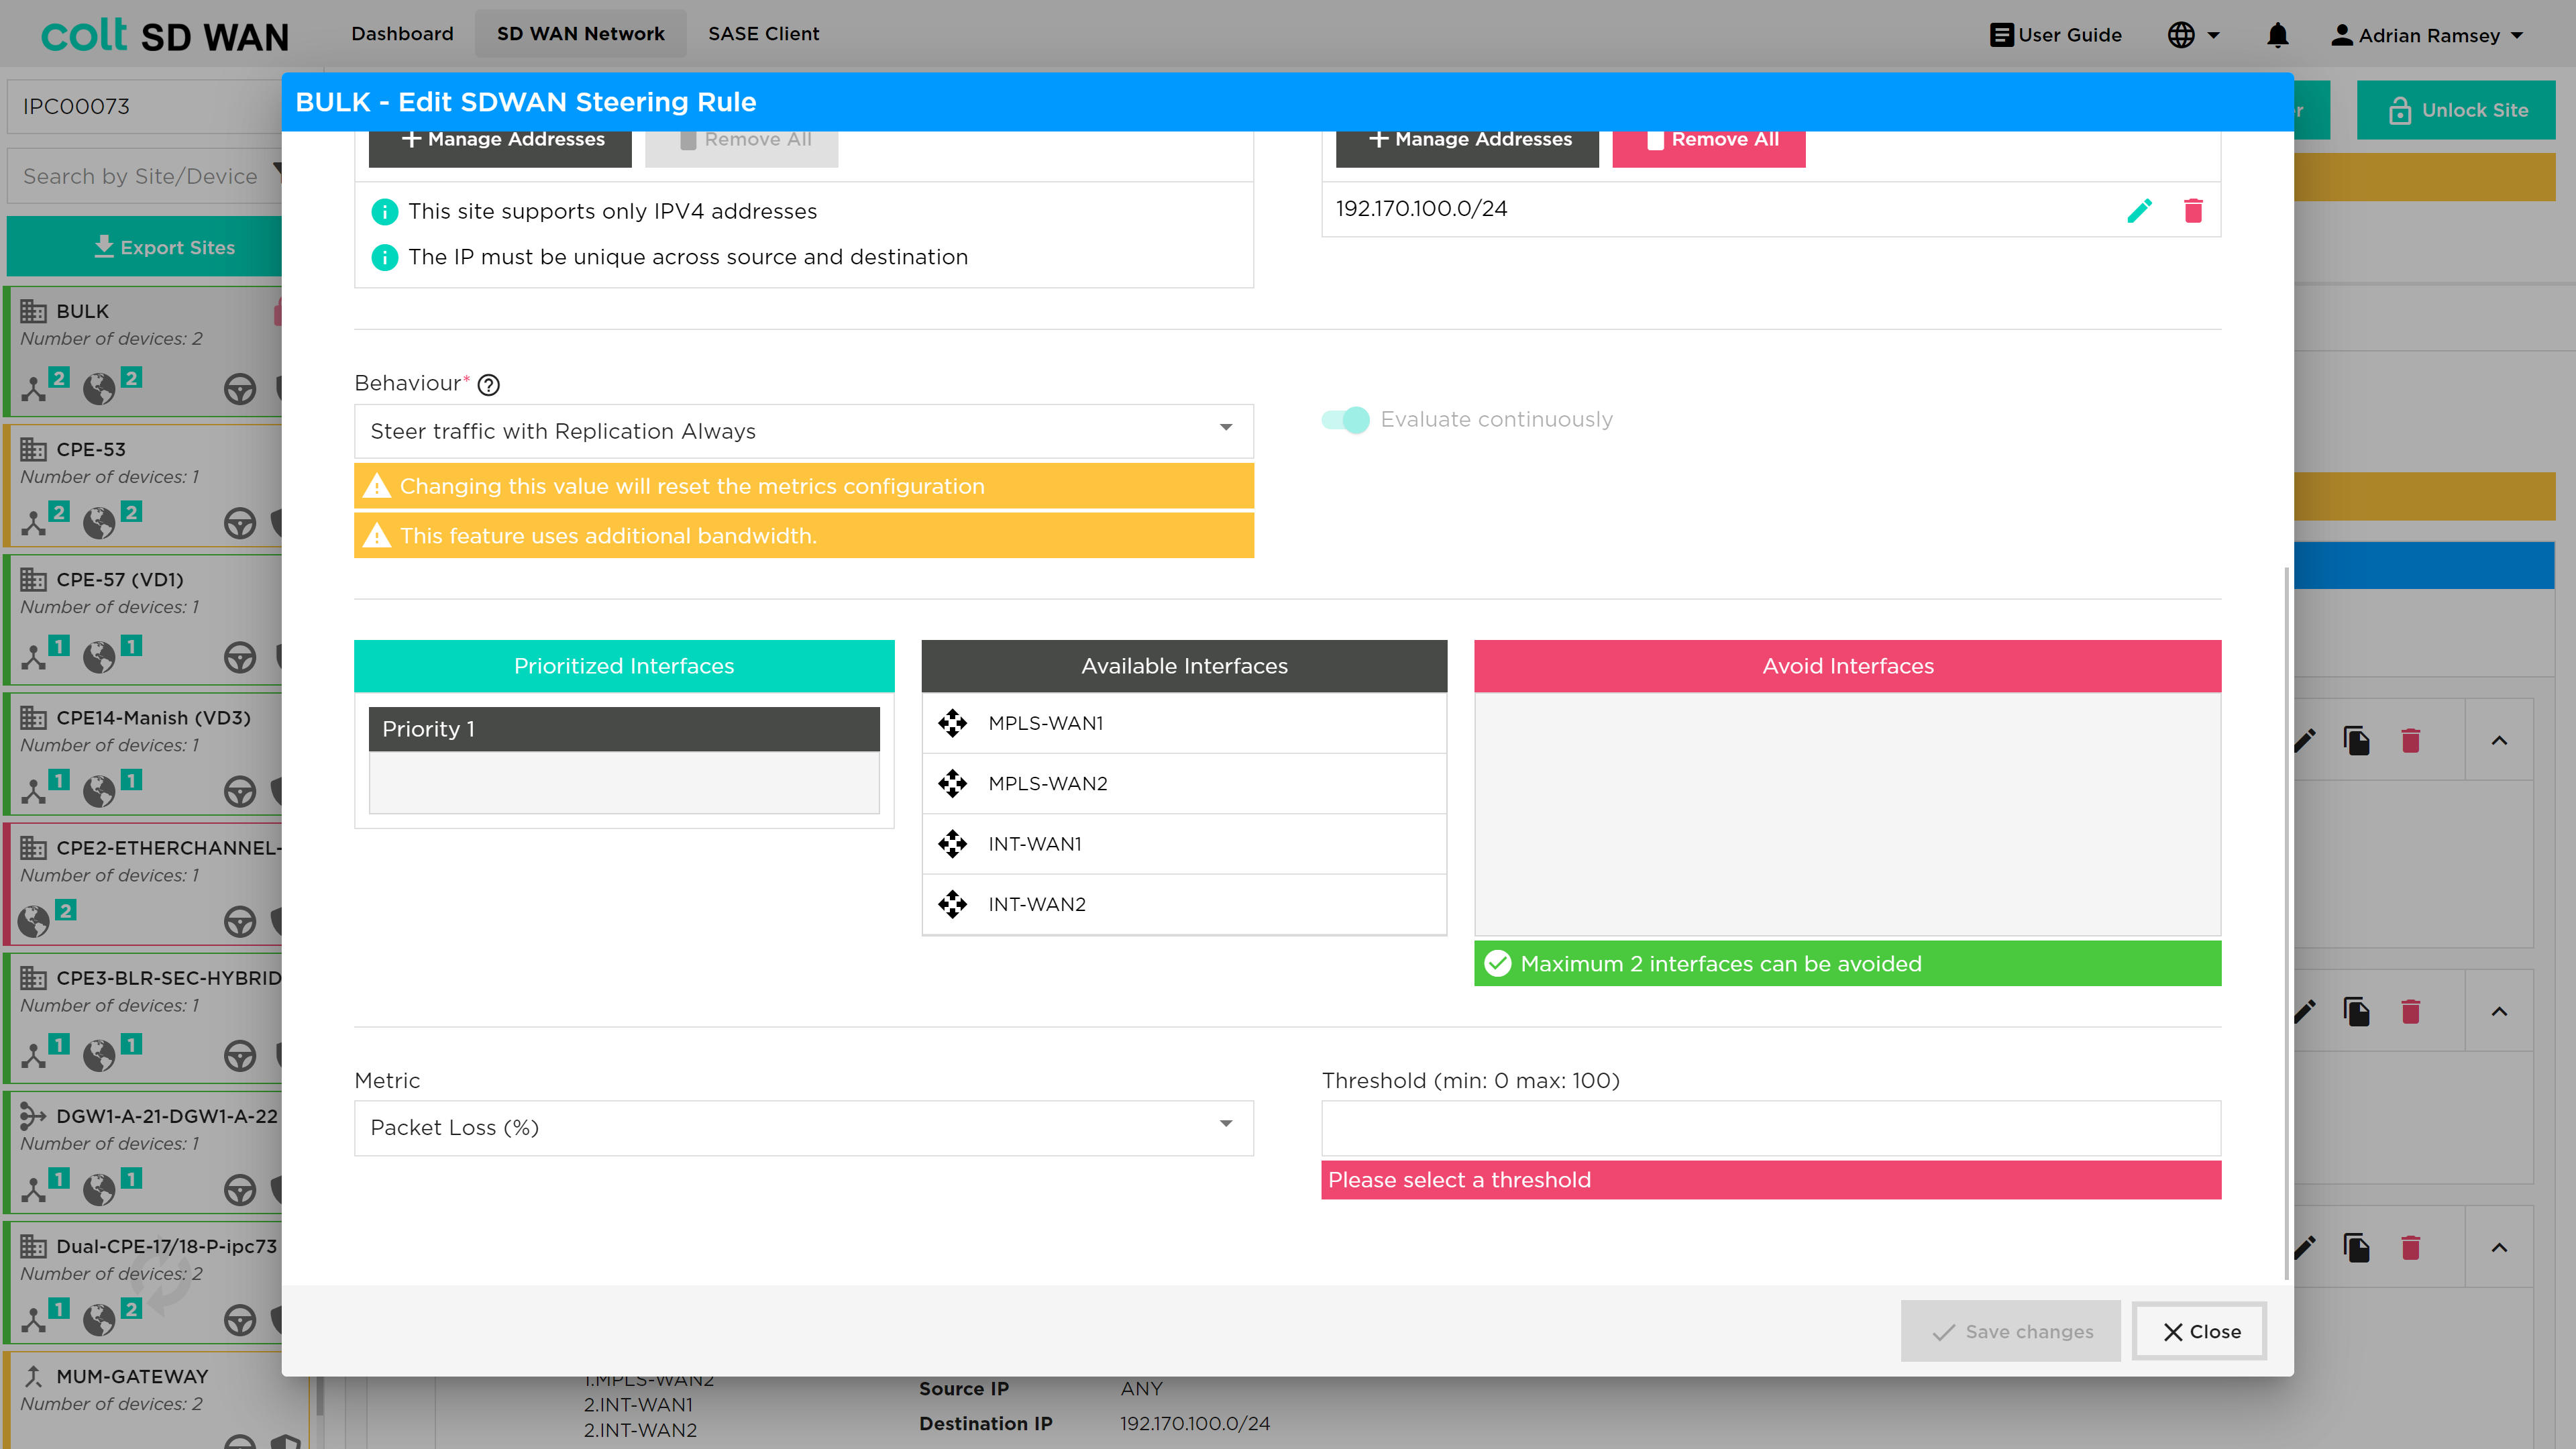This screenshot has height=1449, width=2576.
Task: Grab the INT-WAN2 move handle icon
Action: [x=952, y=904]
